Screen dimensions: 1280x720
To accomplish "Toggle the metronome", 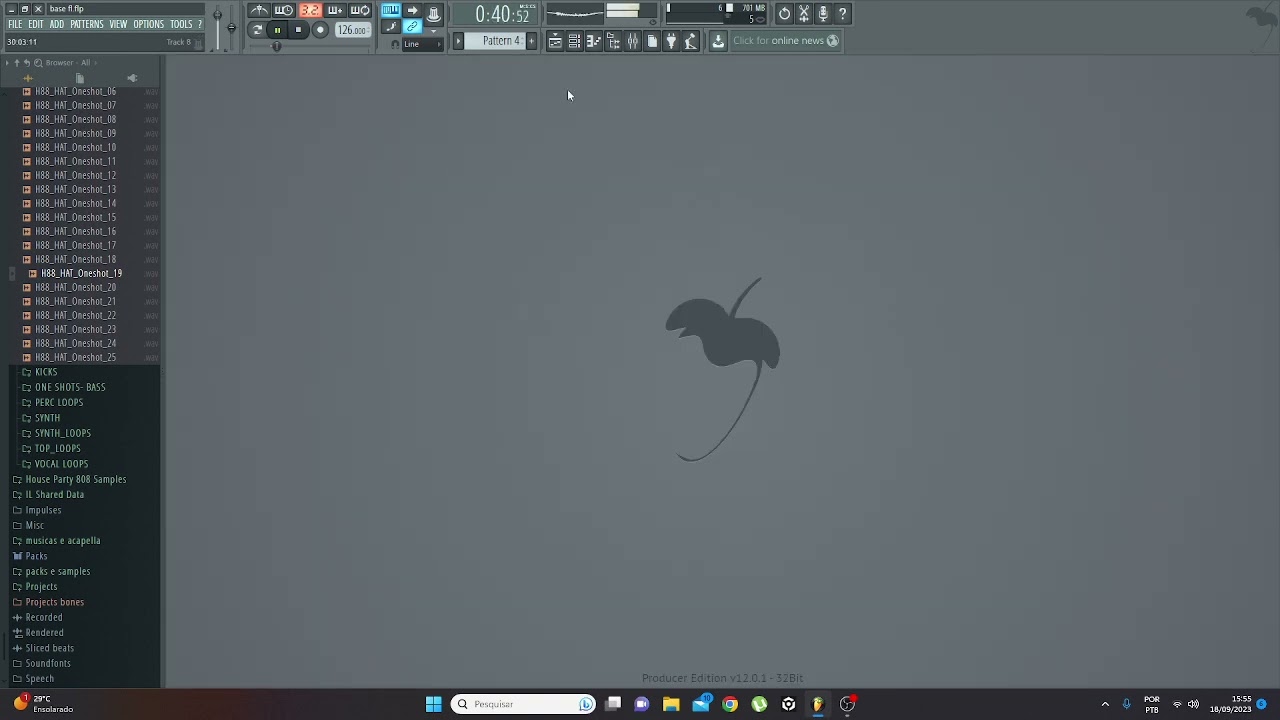I will (x=259, y=11).
